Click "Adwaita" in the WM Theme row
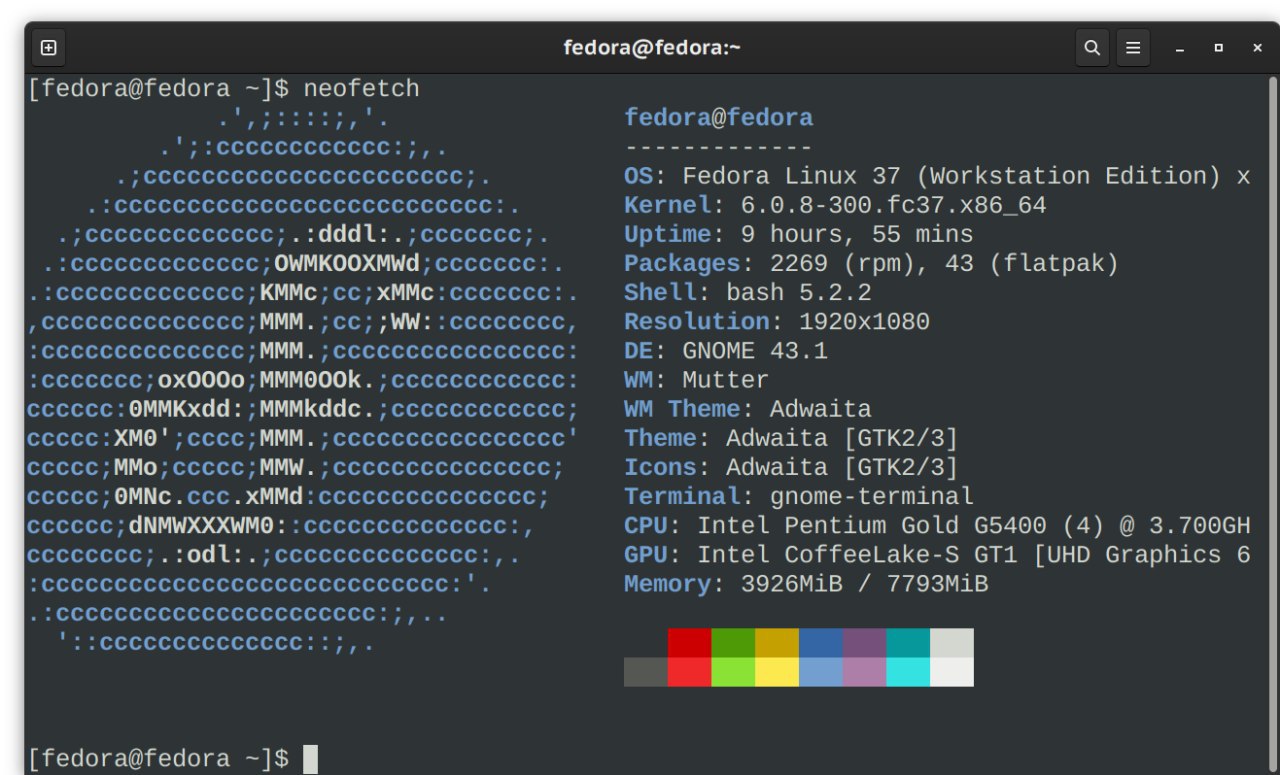 821,410
